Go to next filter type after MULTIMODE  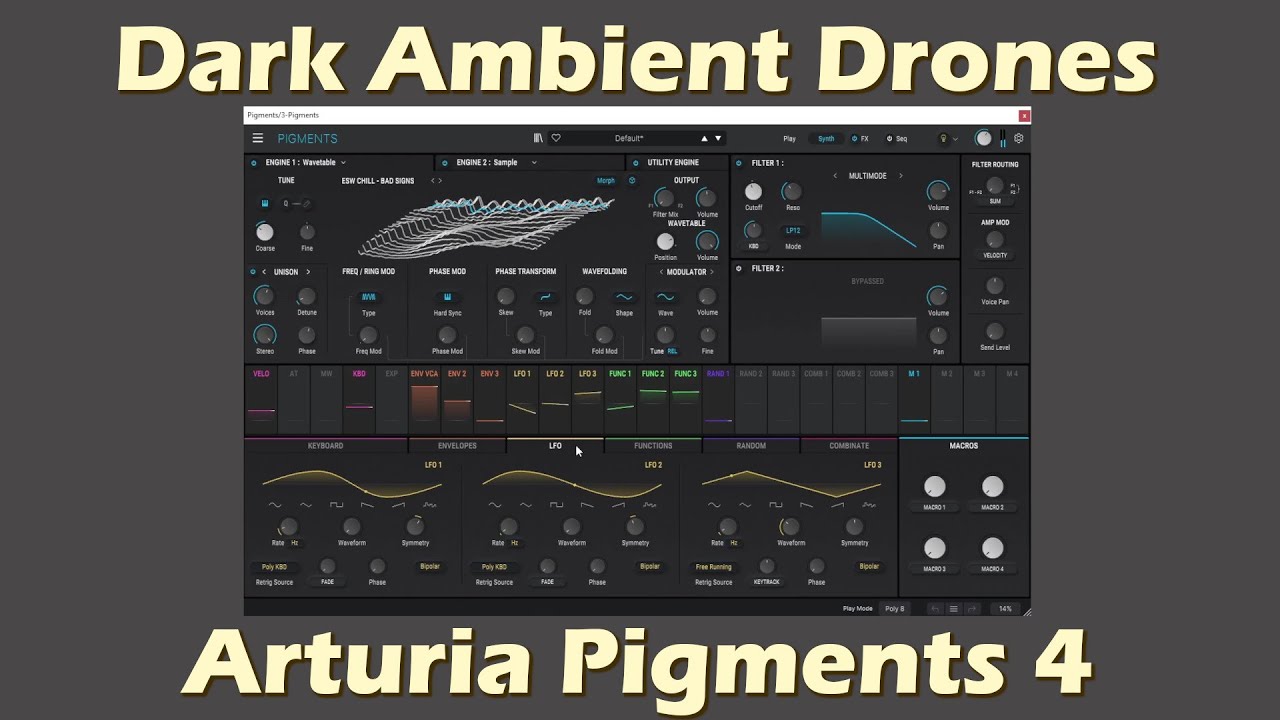coord(900,176)
